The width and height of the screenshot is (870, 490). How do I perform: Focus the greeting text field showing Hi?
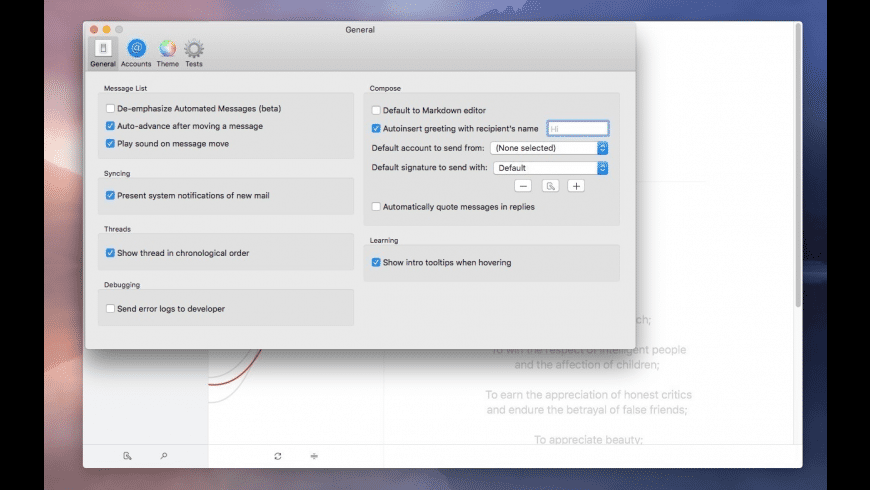(578, 129)
